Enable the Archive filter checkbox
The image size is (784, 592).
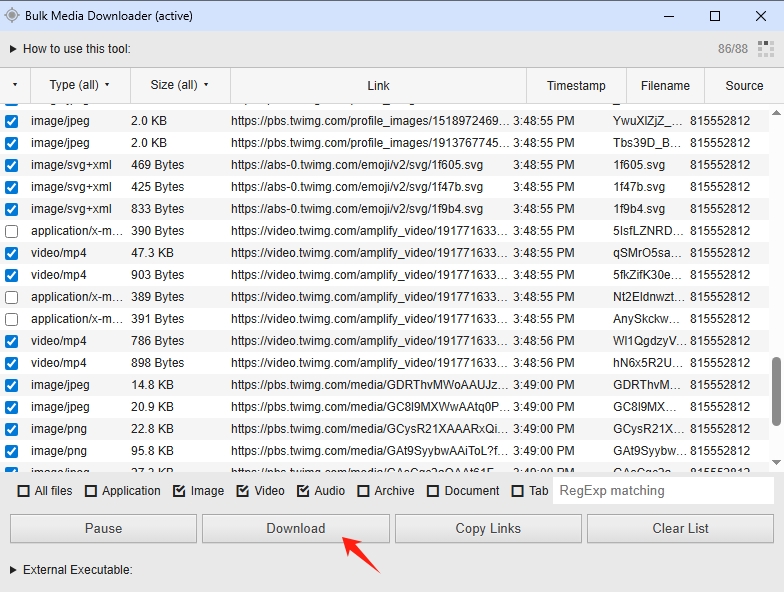(x=363, y=491)
